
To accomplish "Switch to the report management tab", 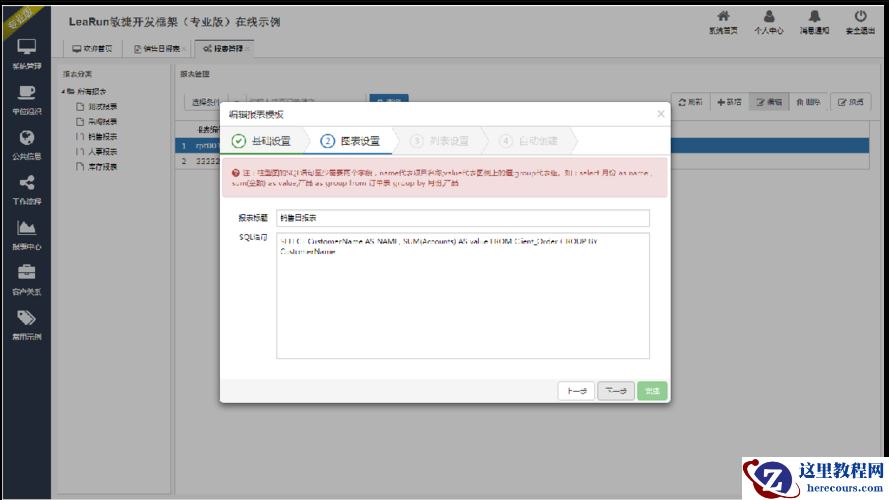I will (225, 49).
